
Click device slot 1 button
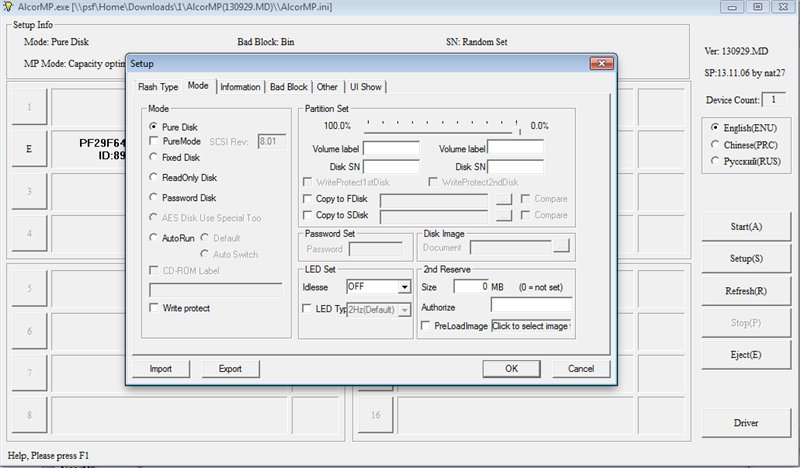[x=29, y=107]
